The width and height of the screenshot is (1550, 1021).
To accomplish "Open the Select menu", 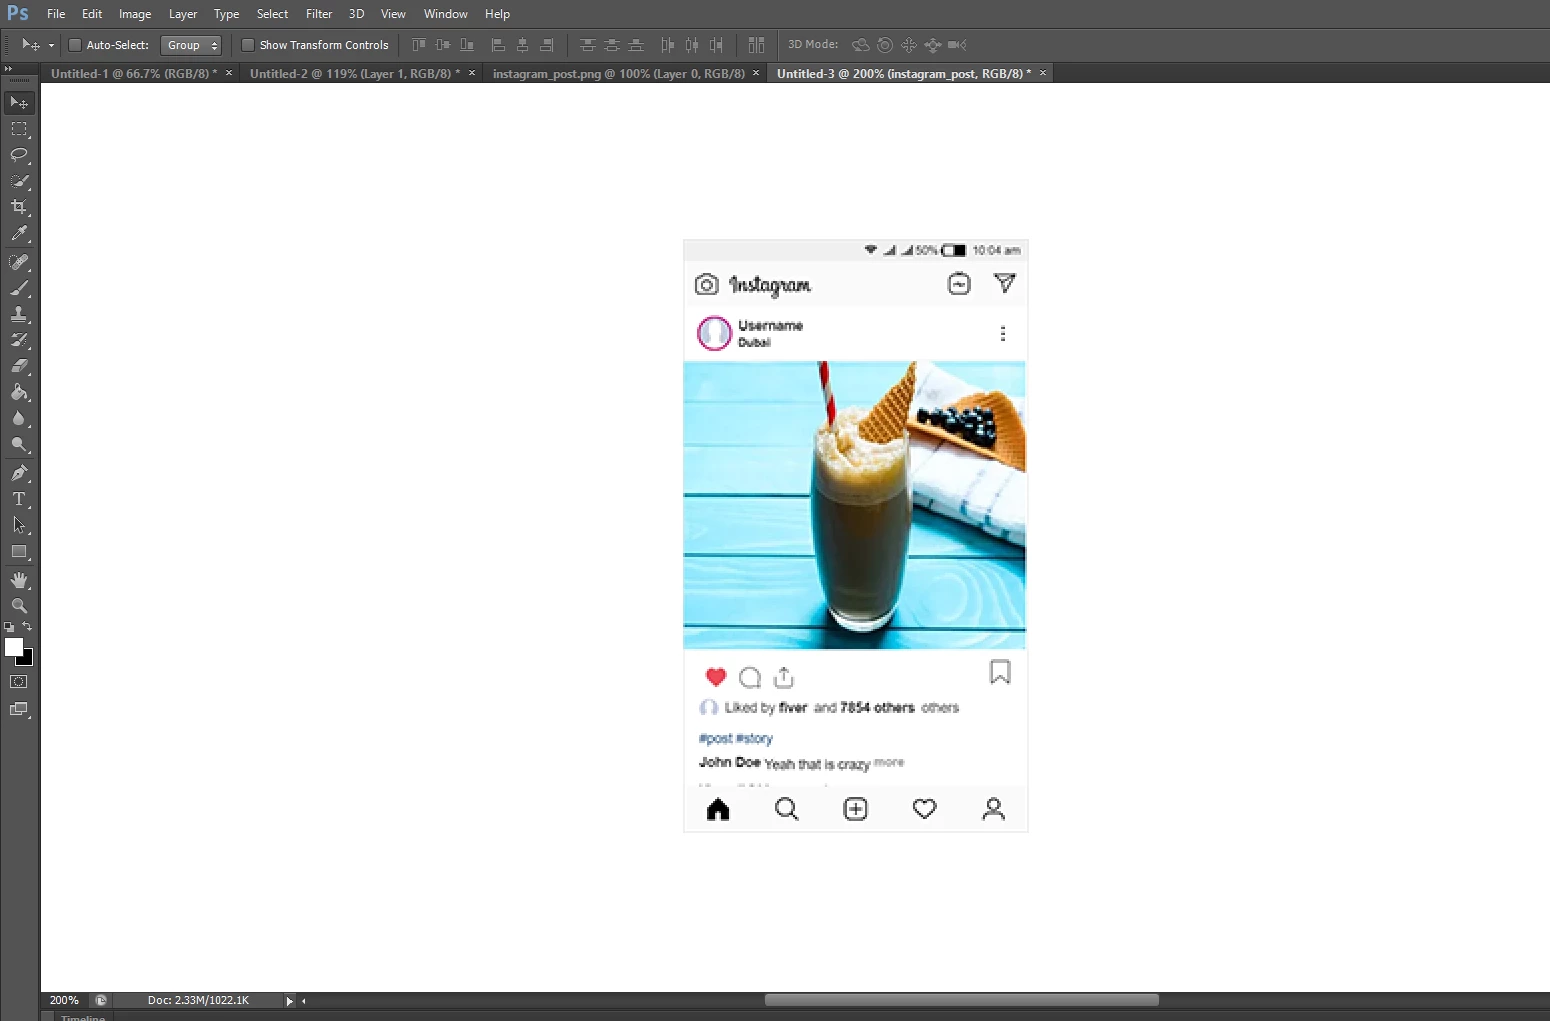I will click(272, 14).
